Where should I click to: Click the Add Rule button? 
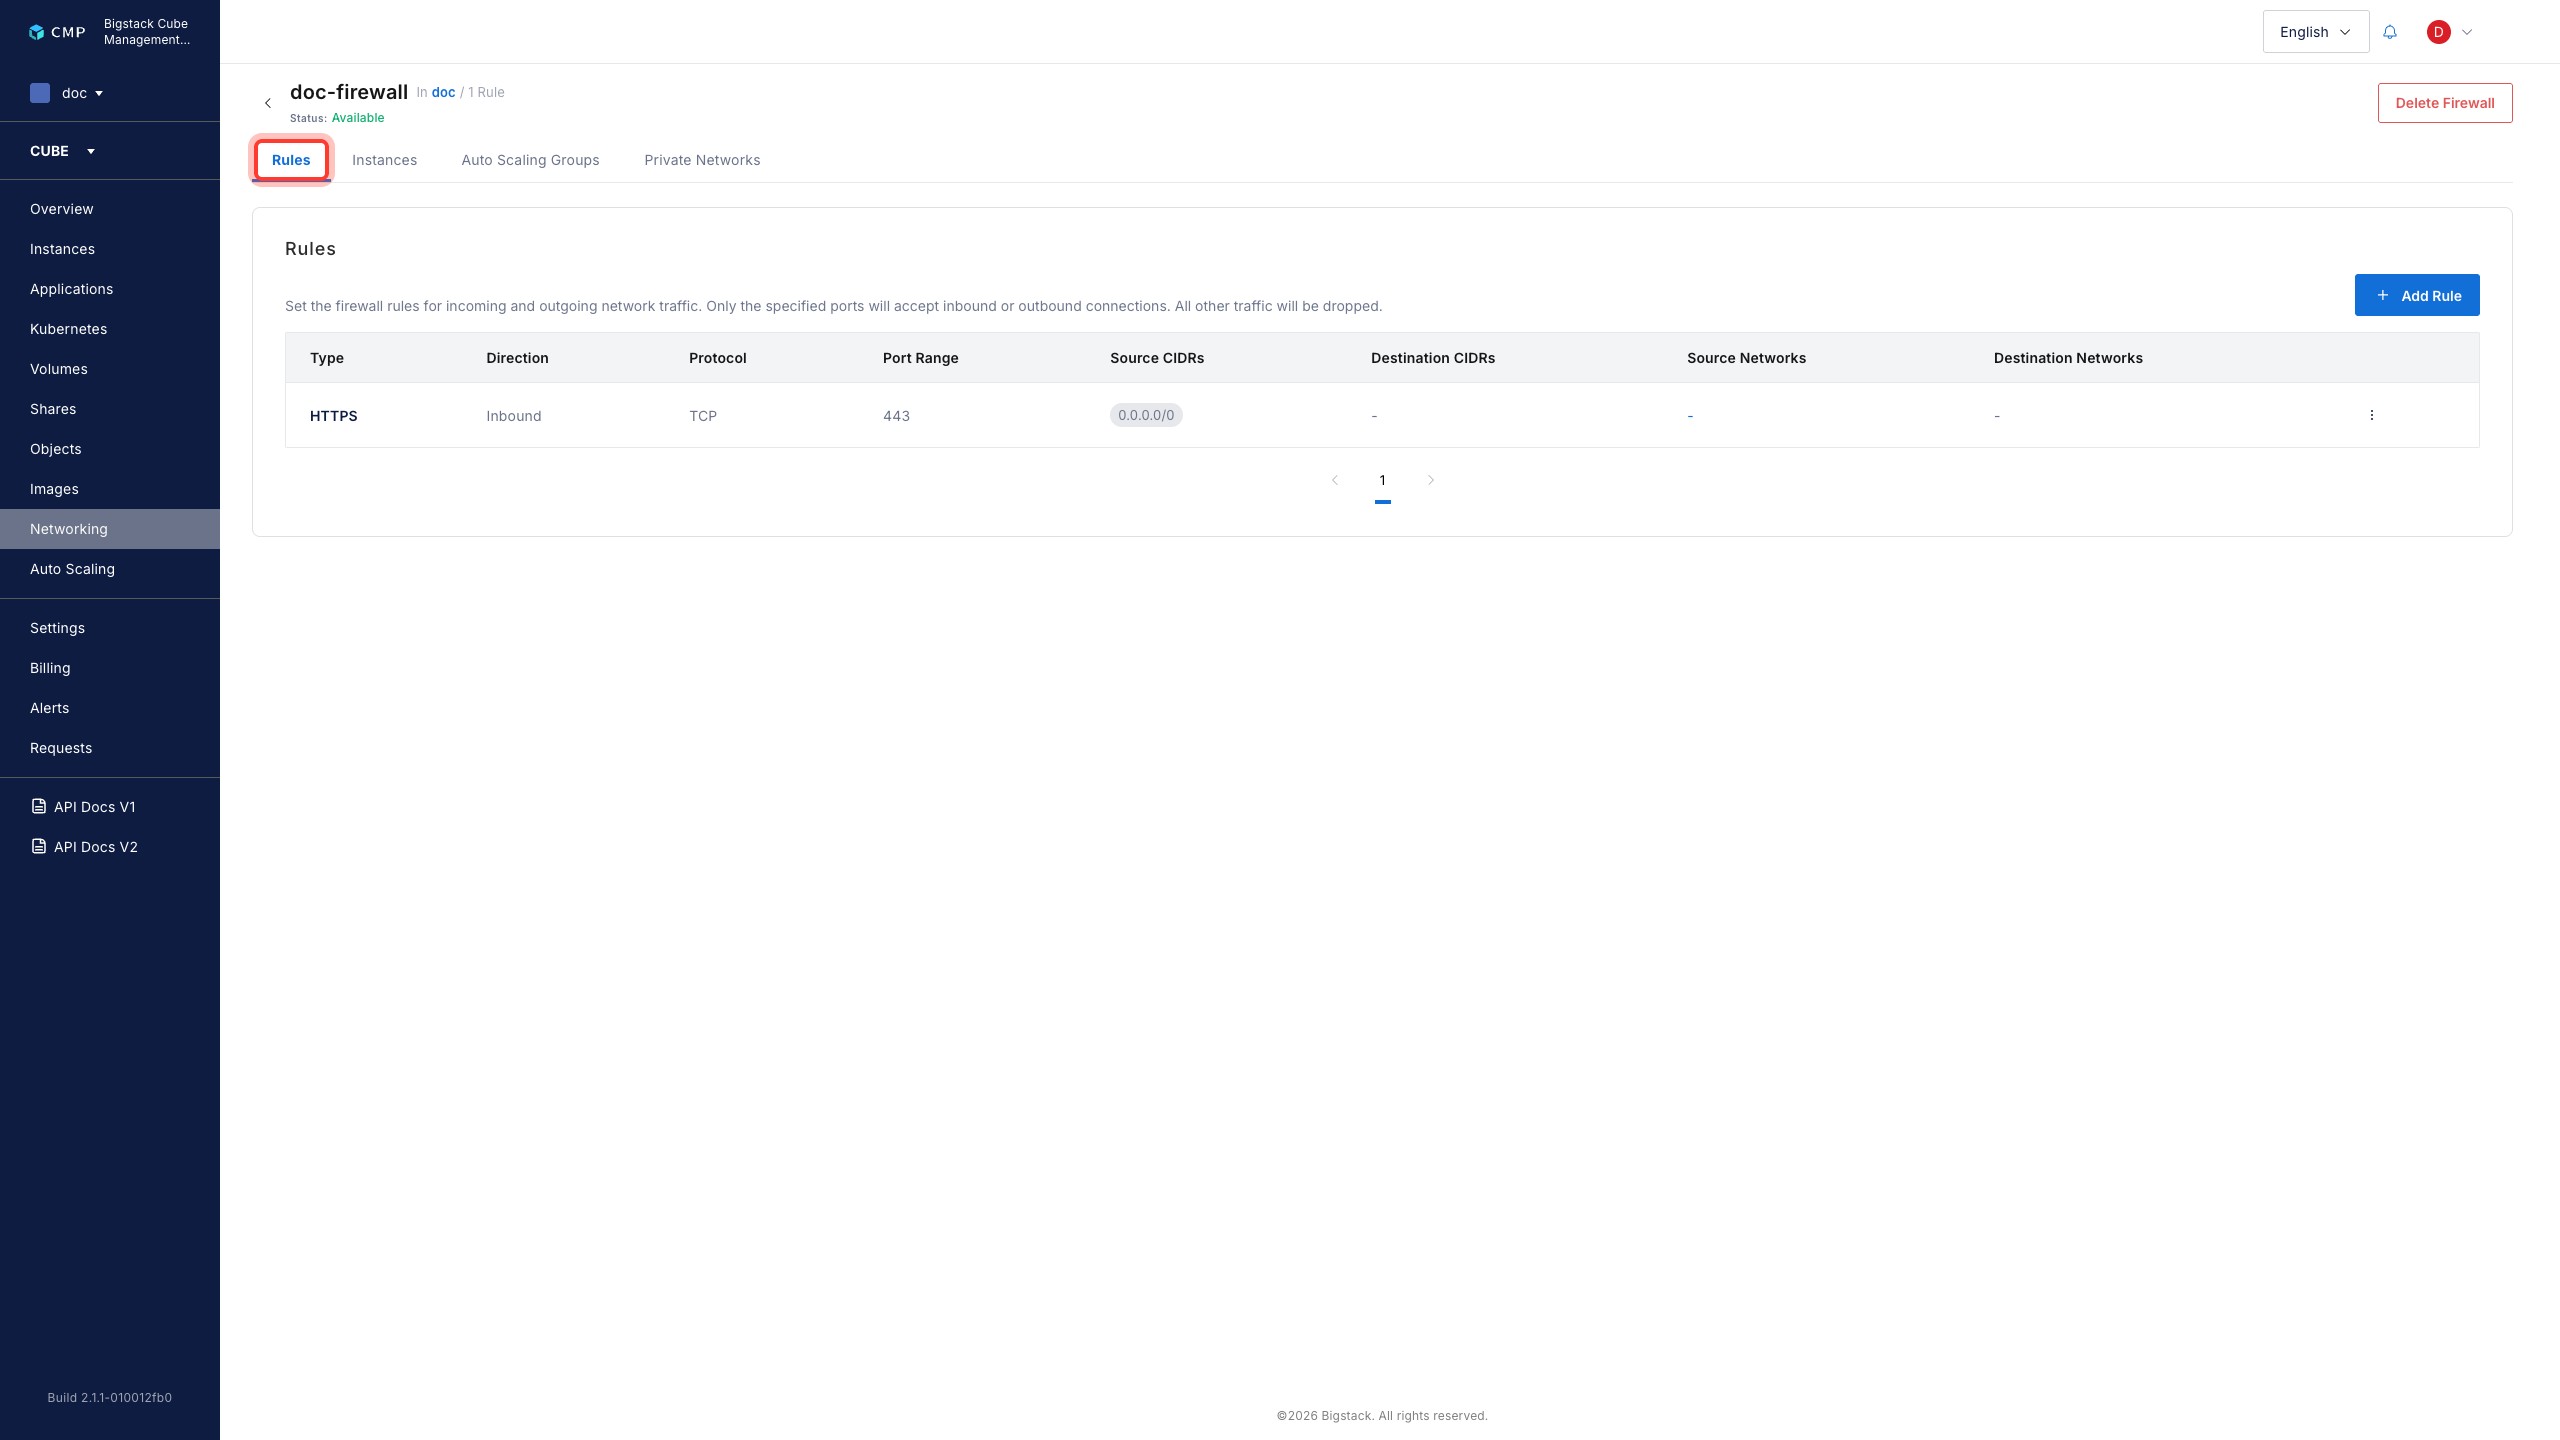[2417, 295]
